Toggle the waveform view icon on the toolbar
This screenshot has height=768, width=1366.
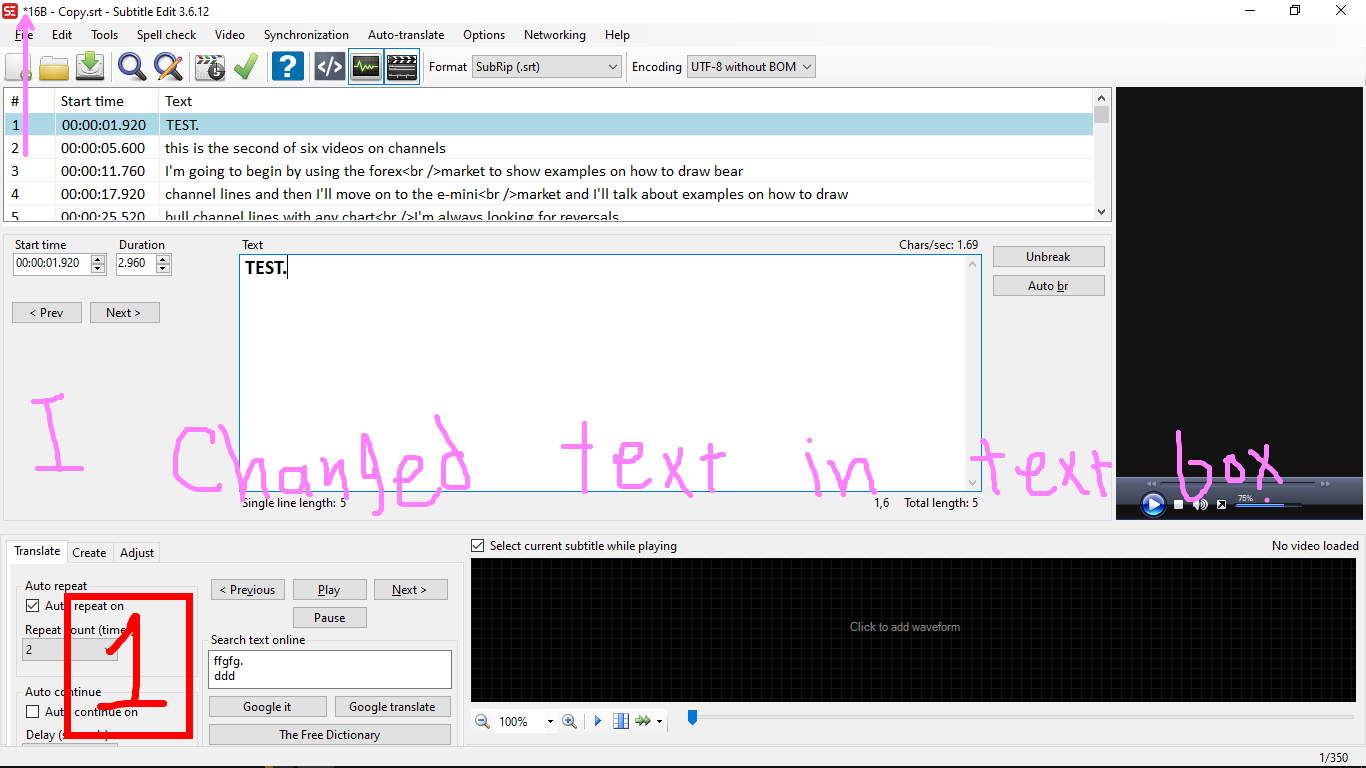(x=365, y=66)
